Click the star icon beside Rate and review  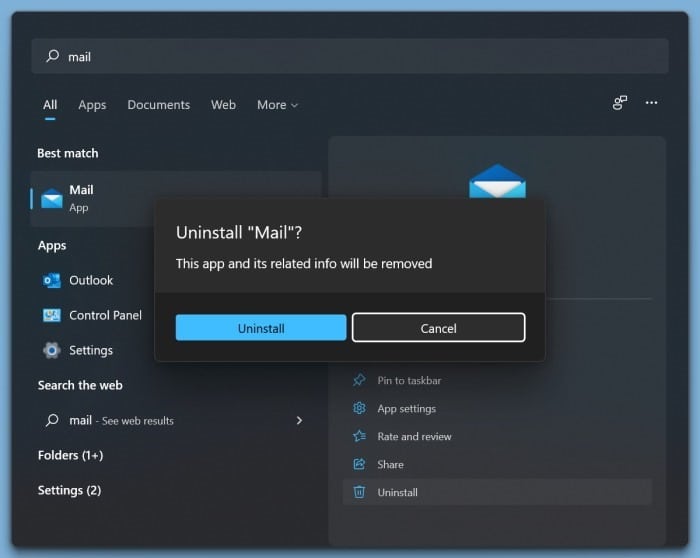pyautogui.click(x=359, y=436)
